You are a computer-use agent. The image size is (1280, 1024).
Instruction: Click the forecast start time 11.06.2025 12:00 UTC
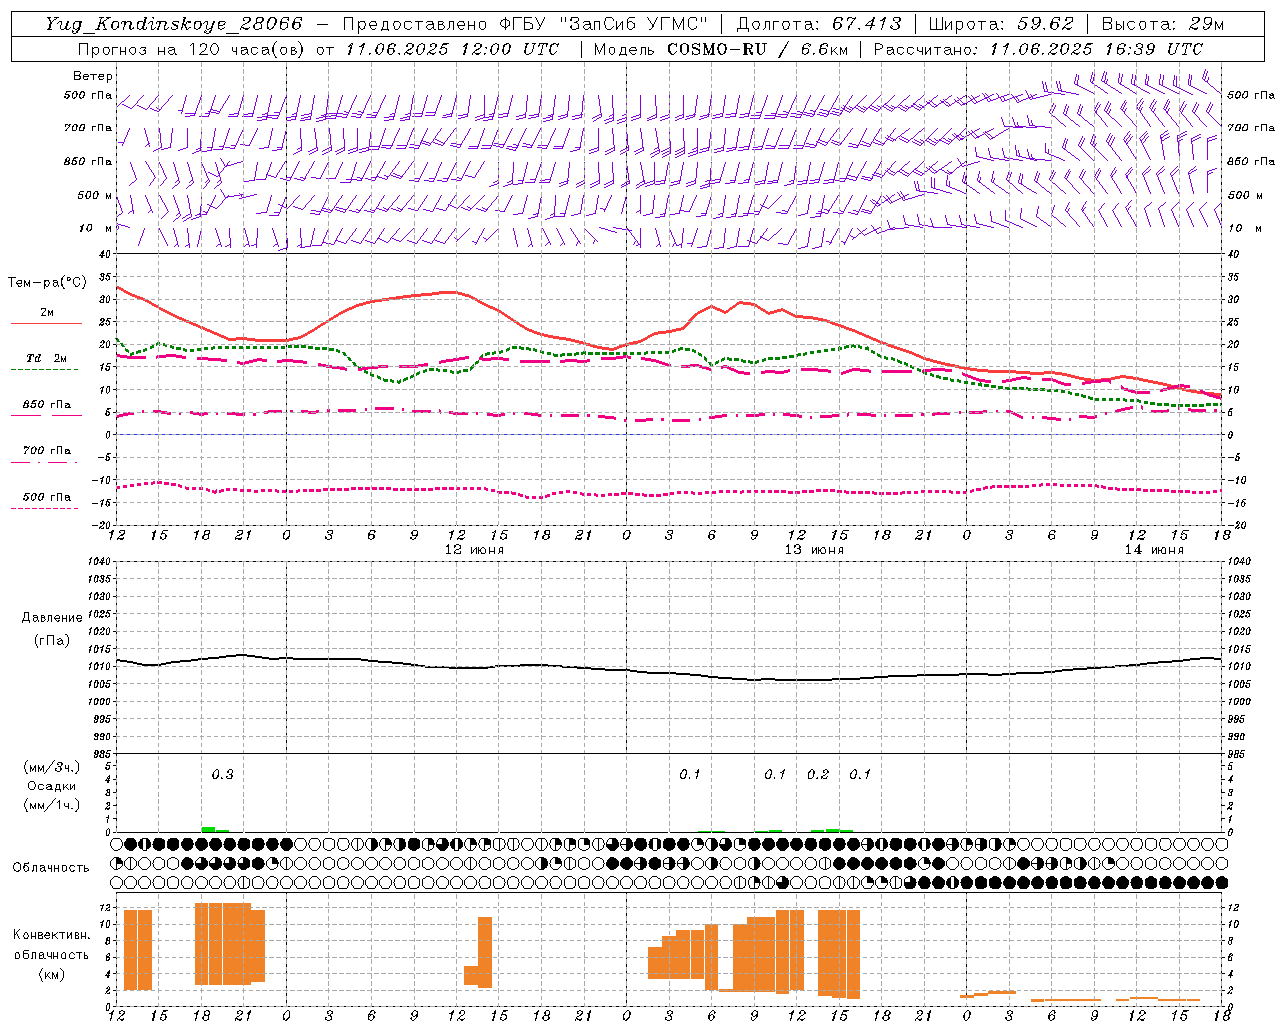coord(452,49)
